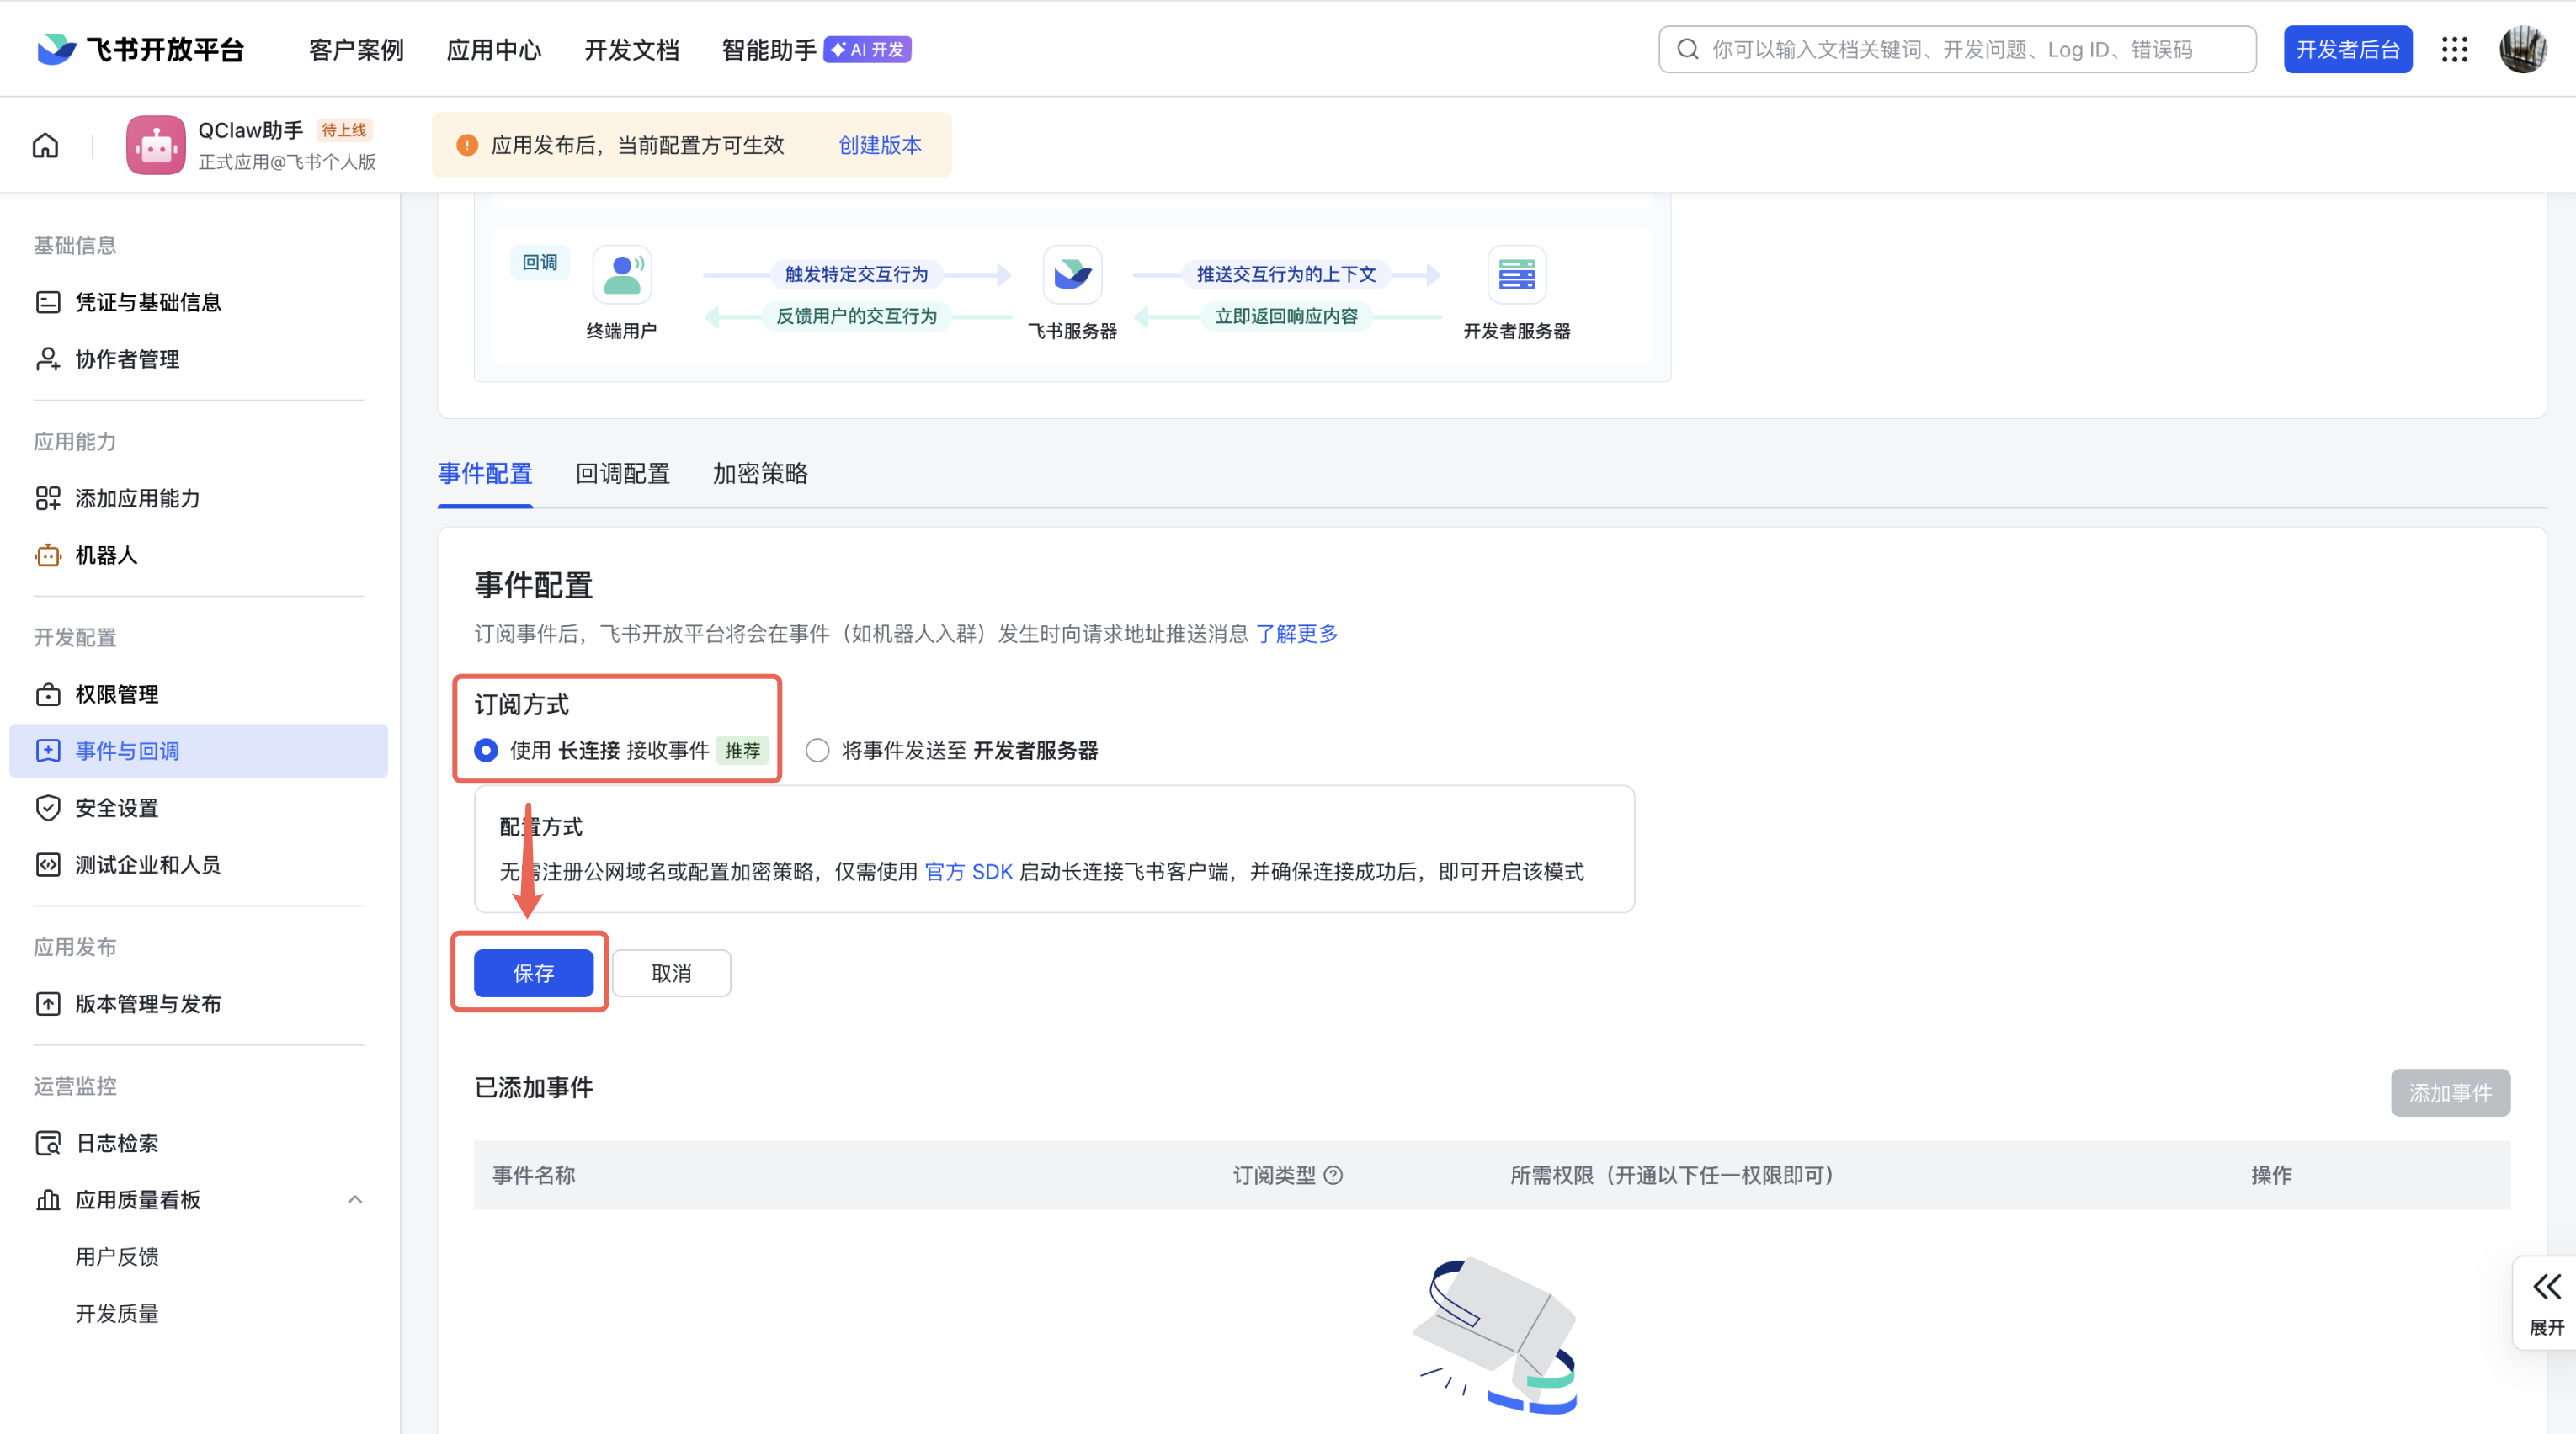Click the 官方 SDK link
The height and width of the screenshot is (1434, 2576).
click(x=968, y=871)
